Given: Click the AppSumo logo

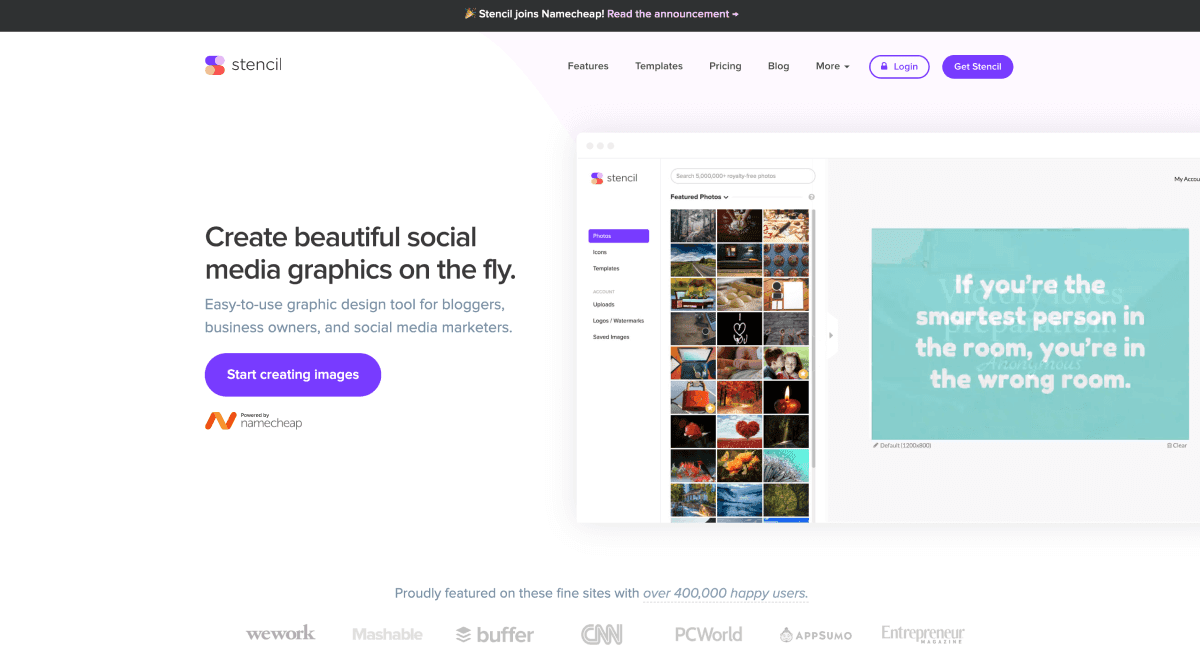Looking at the screenshot, I should tap(814, 634).
